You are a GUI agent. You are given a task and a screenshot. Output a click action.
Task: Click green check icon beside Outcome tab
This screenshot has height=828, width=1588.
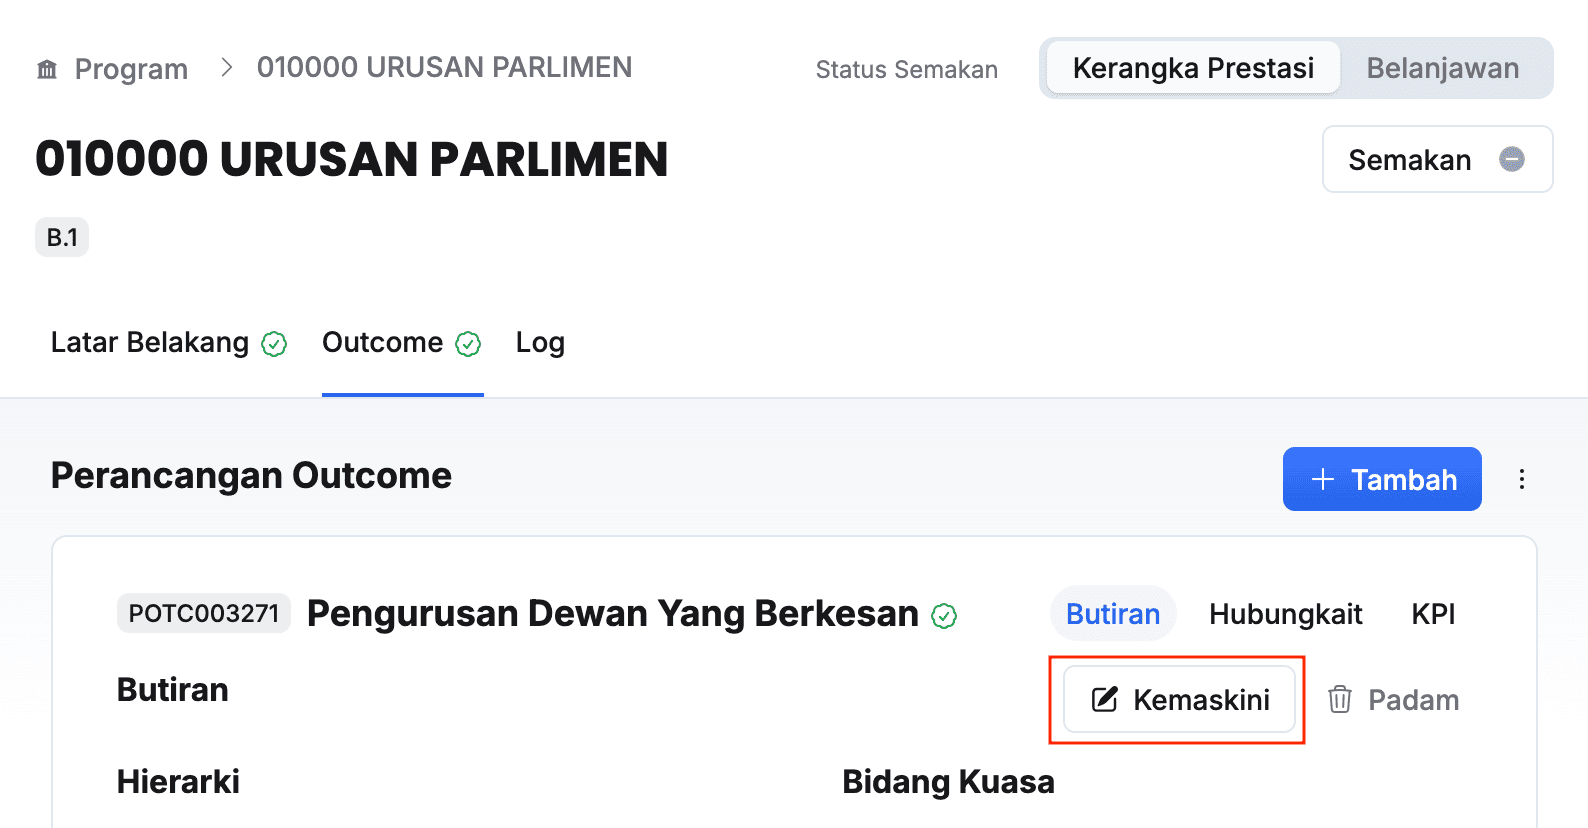click(x=468, y=344)
